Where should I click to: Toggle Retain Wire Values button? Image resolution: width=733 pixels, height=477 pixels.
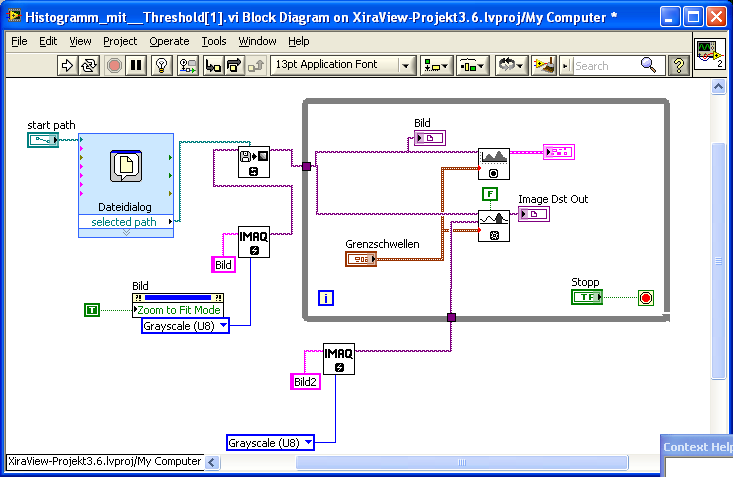[188, 65]
